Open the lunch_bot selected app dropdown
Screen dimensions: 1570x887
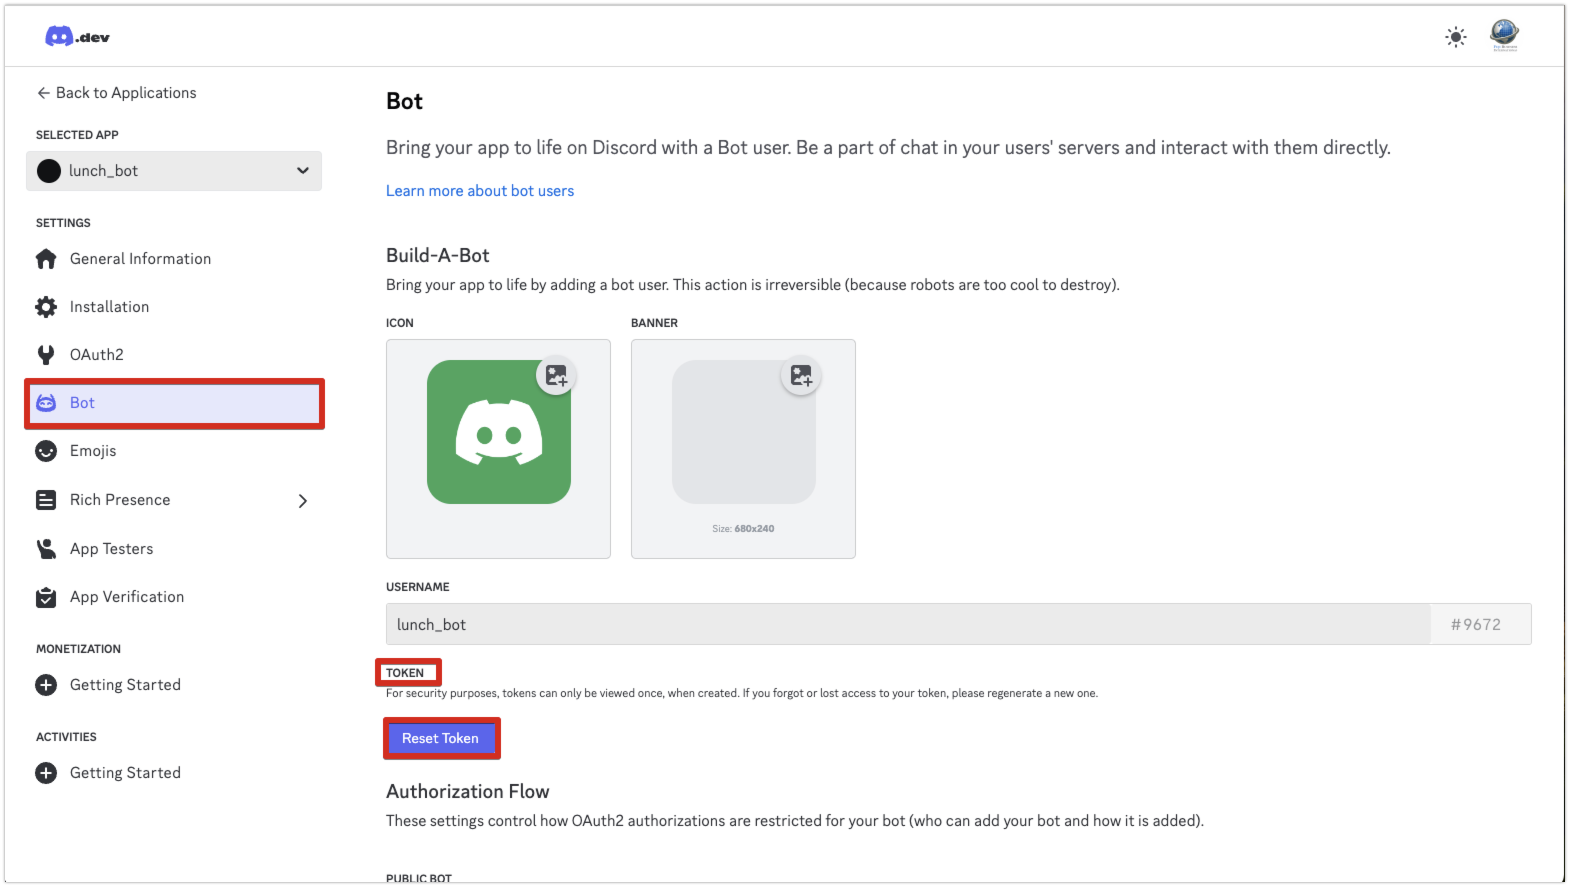pyautogui.click(x=174, y=171)
